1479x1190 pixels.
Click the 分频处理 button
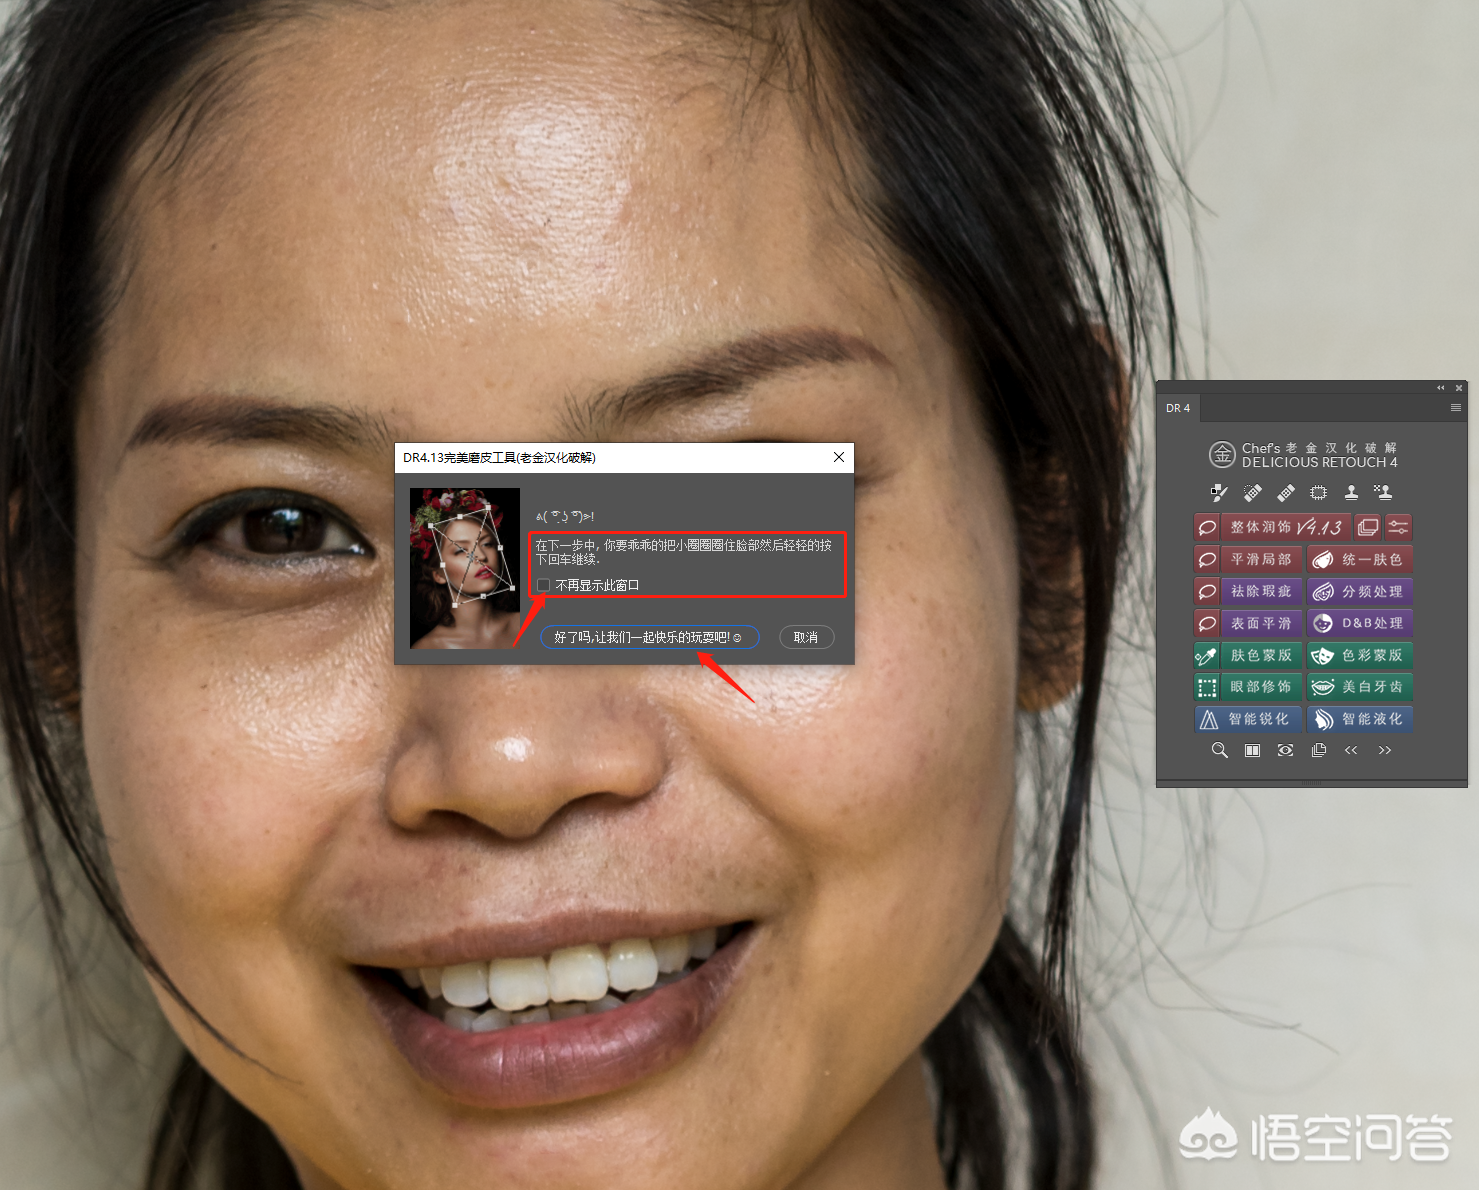point(1360,591)
